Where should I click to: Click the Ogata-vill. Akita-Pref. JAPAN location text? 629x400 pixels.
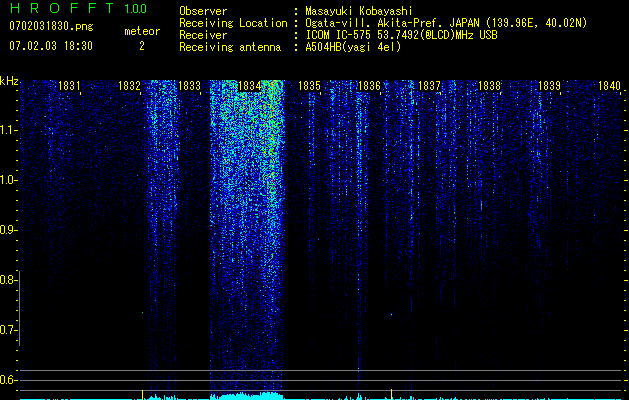[x=446, y=23]
